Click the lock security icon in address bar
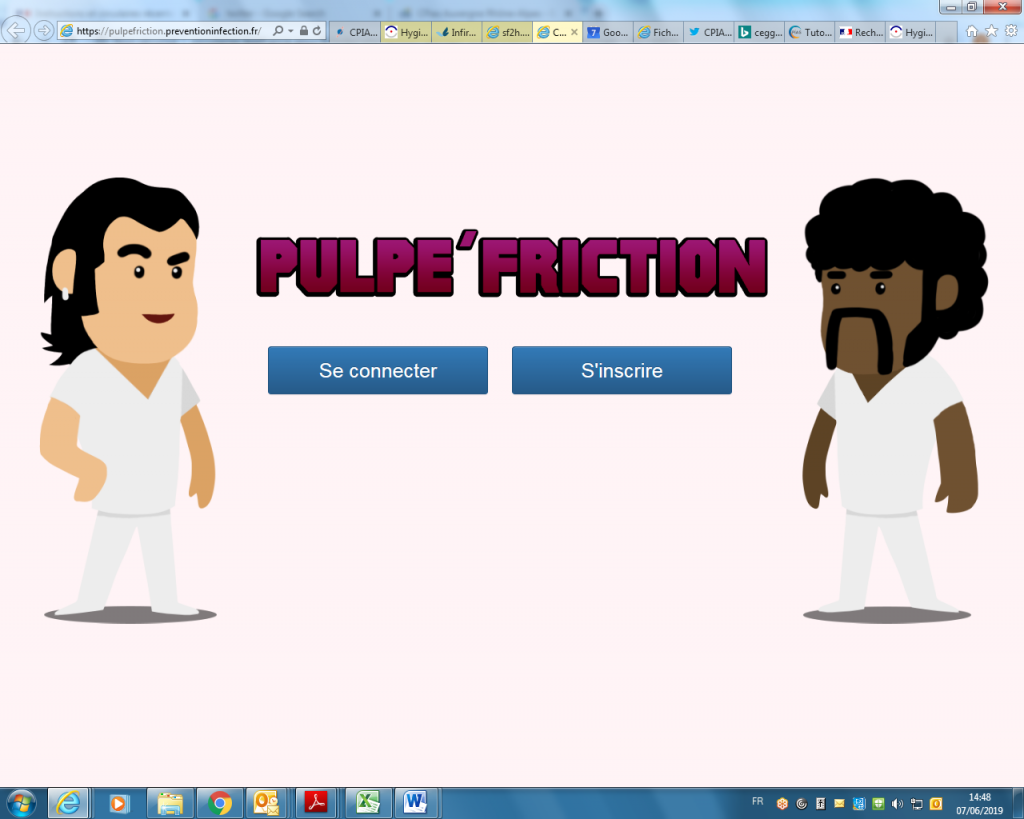The width and height of the screenshot is (1024, 819). click(x=304, y=31)
